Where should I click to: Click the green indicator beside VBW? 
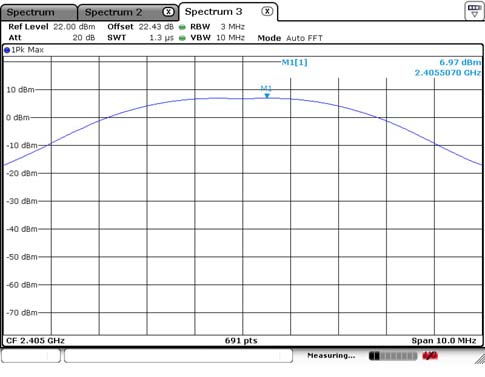click(182, 38)
